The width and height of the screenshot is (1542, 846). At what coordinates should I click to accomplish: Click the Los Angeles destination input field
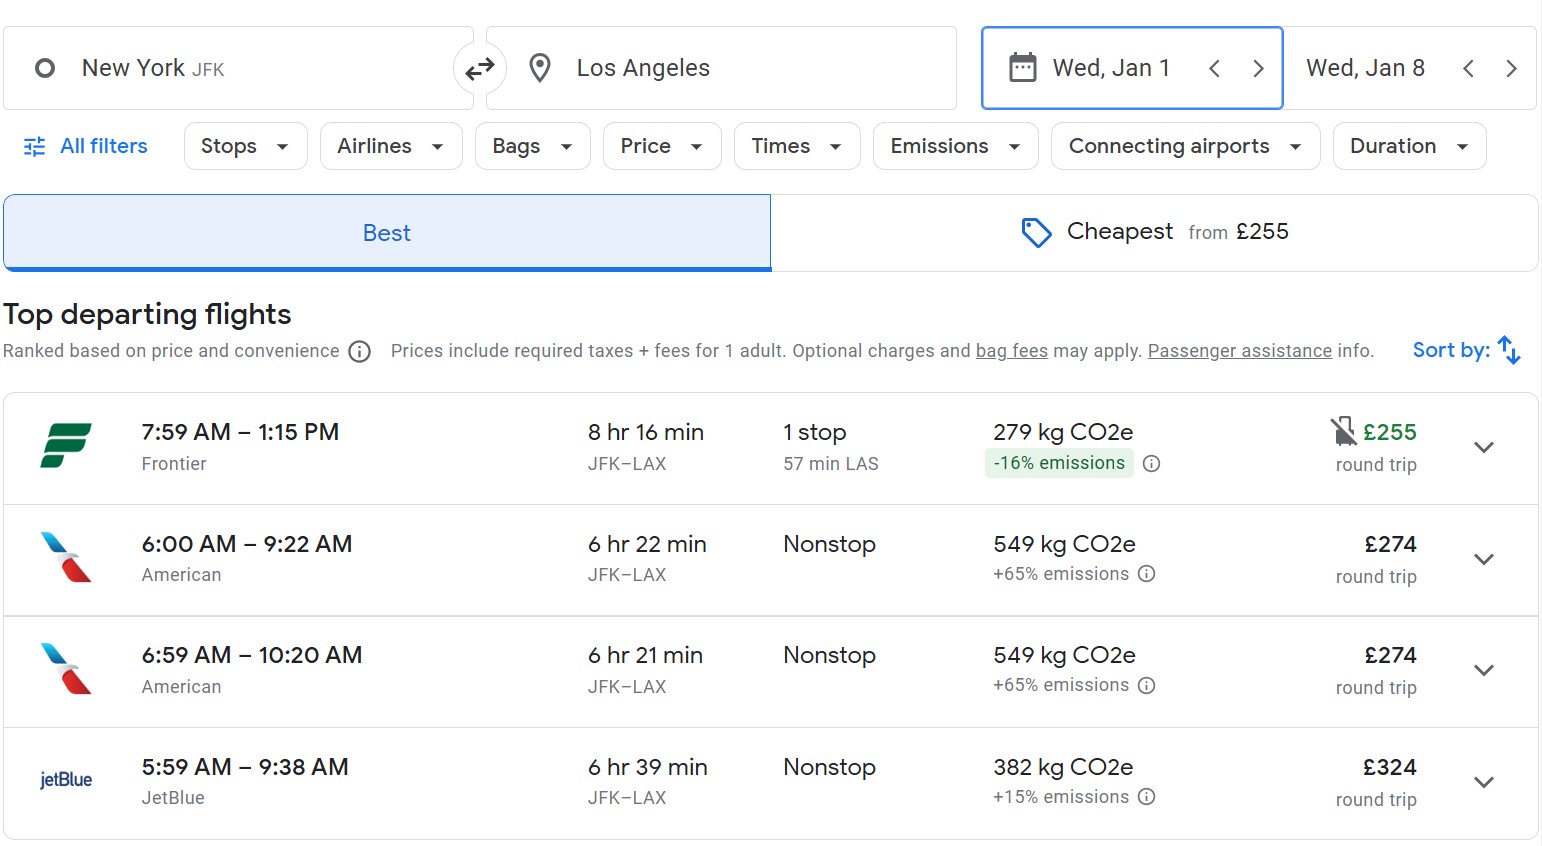point(720,67)
